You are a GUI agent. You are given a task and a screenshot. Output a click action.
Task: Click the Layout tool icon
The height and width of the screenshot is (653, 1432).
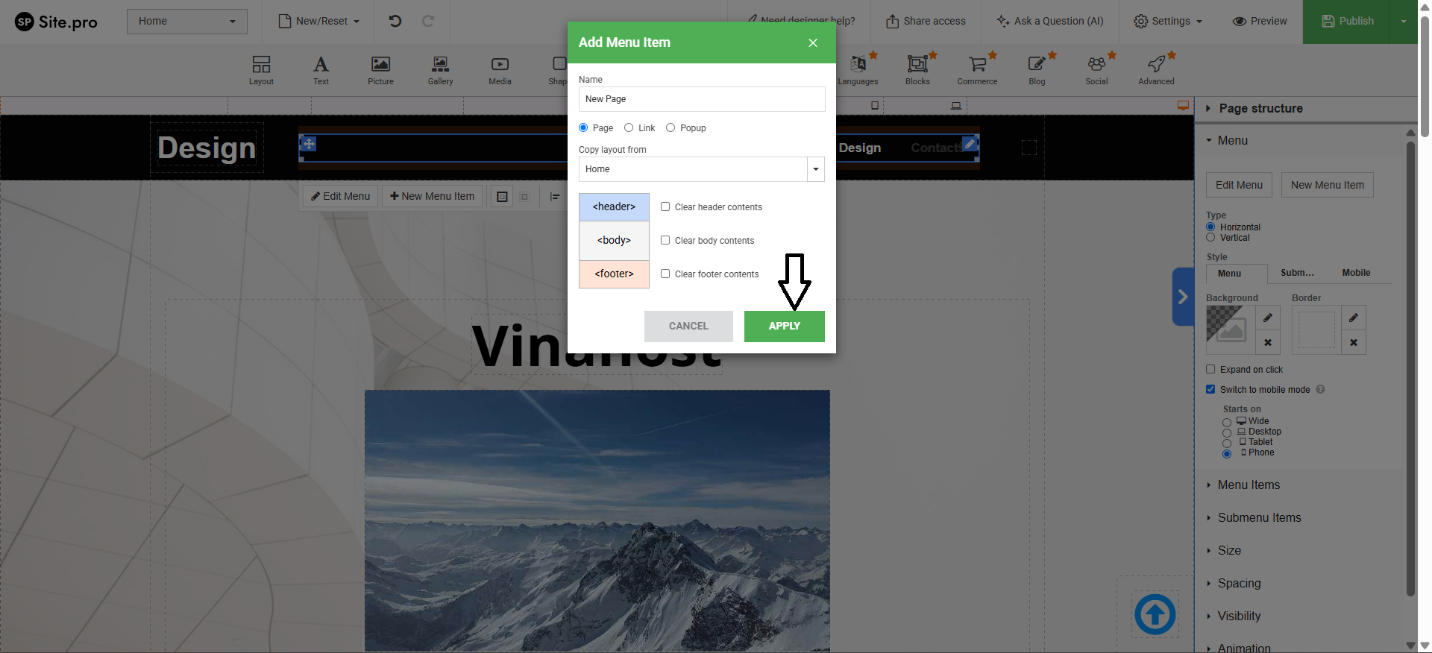(261, 66)
